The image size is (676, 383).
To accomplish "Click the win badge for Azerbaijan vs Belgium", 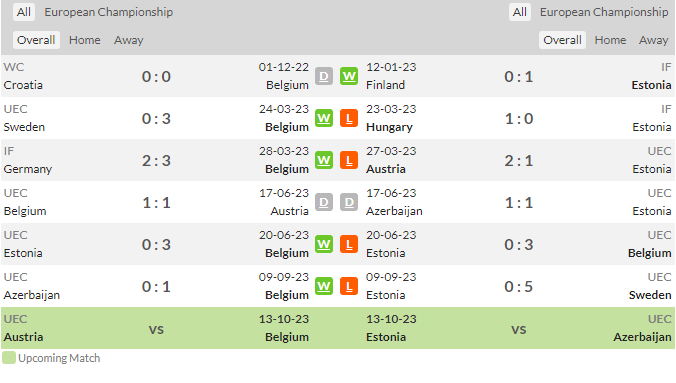I will pyautogui.click(x=324, y=286).
